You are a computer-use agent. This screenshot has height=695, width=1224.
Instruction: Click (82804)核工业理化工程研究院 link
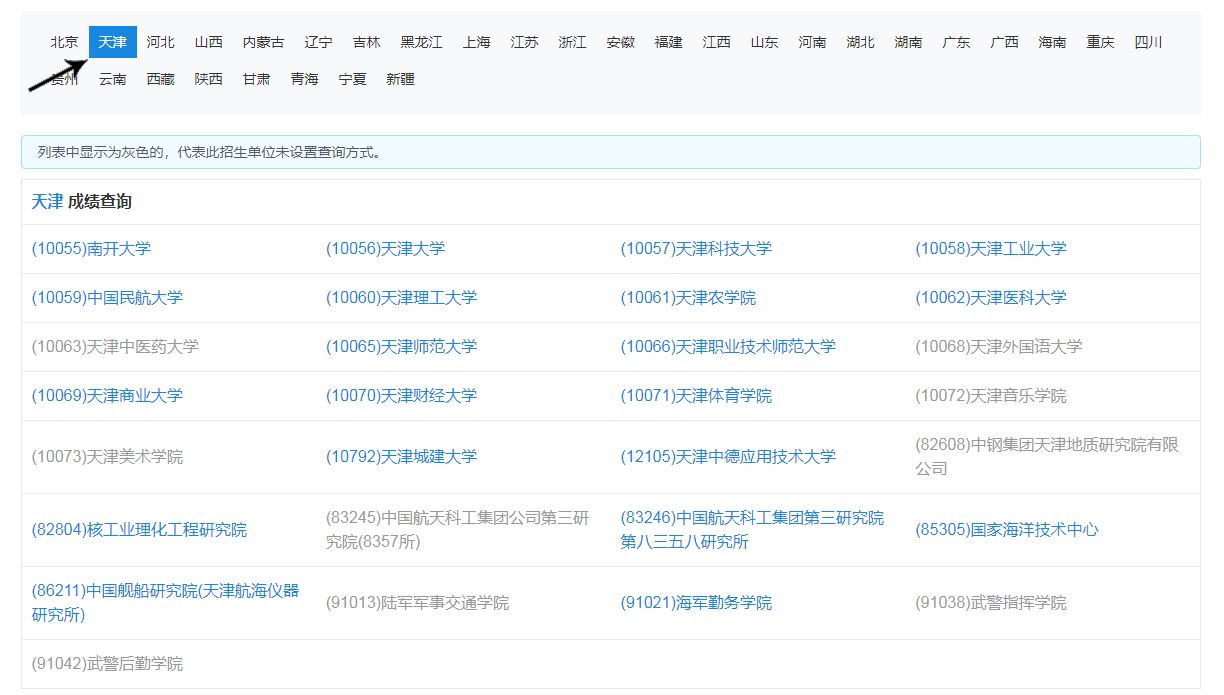pyautogui.click(x=139, y=530)
